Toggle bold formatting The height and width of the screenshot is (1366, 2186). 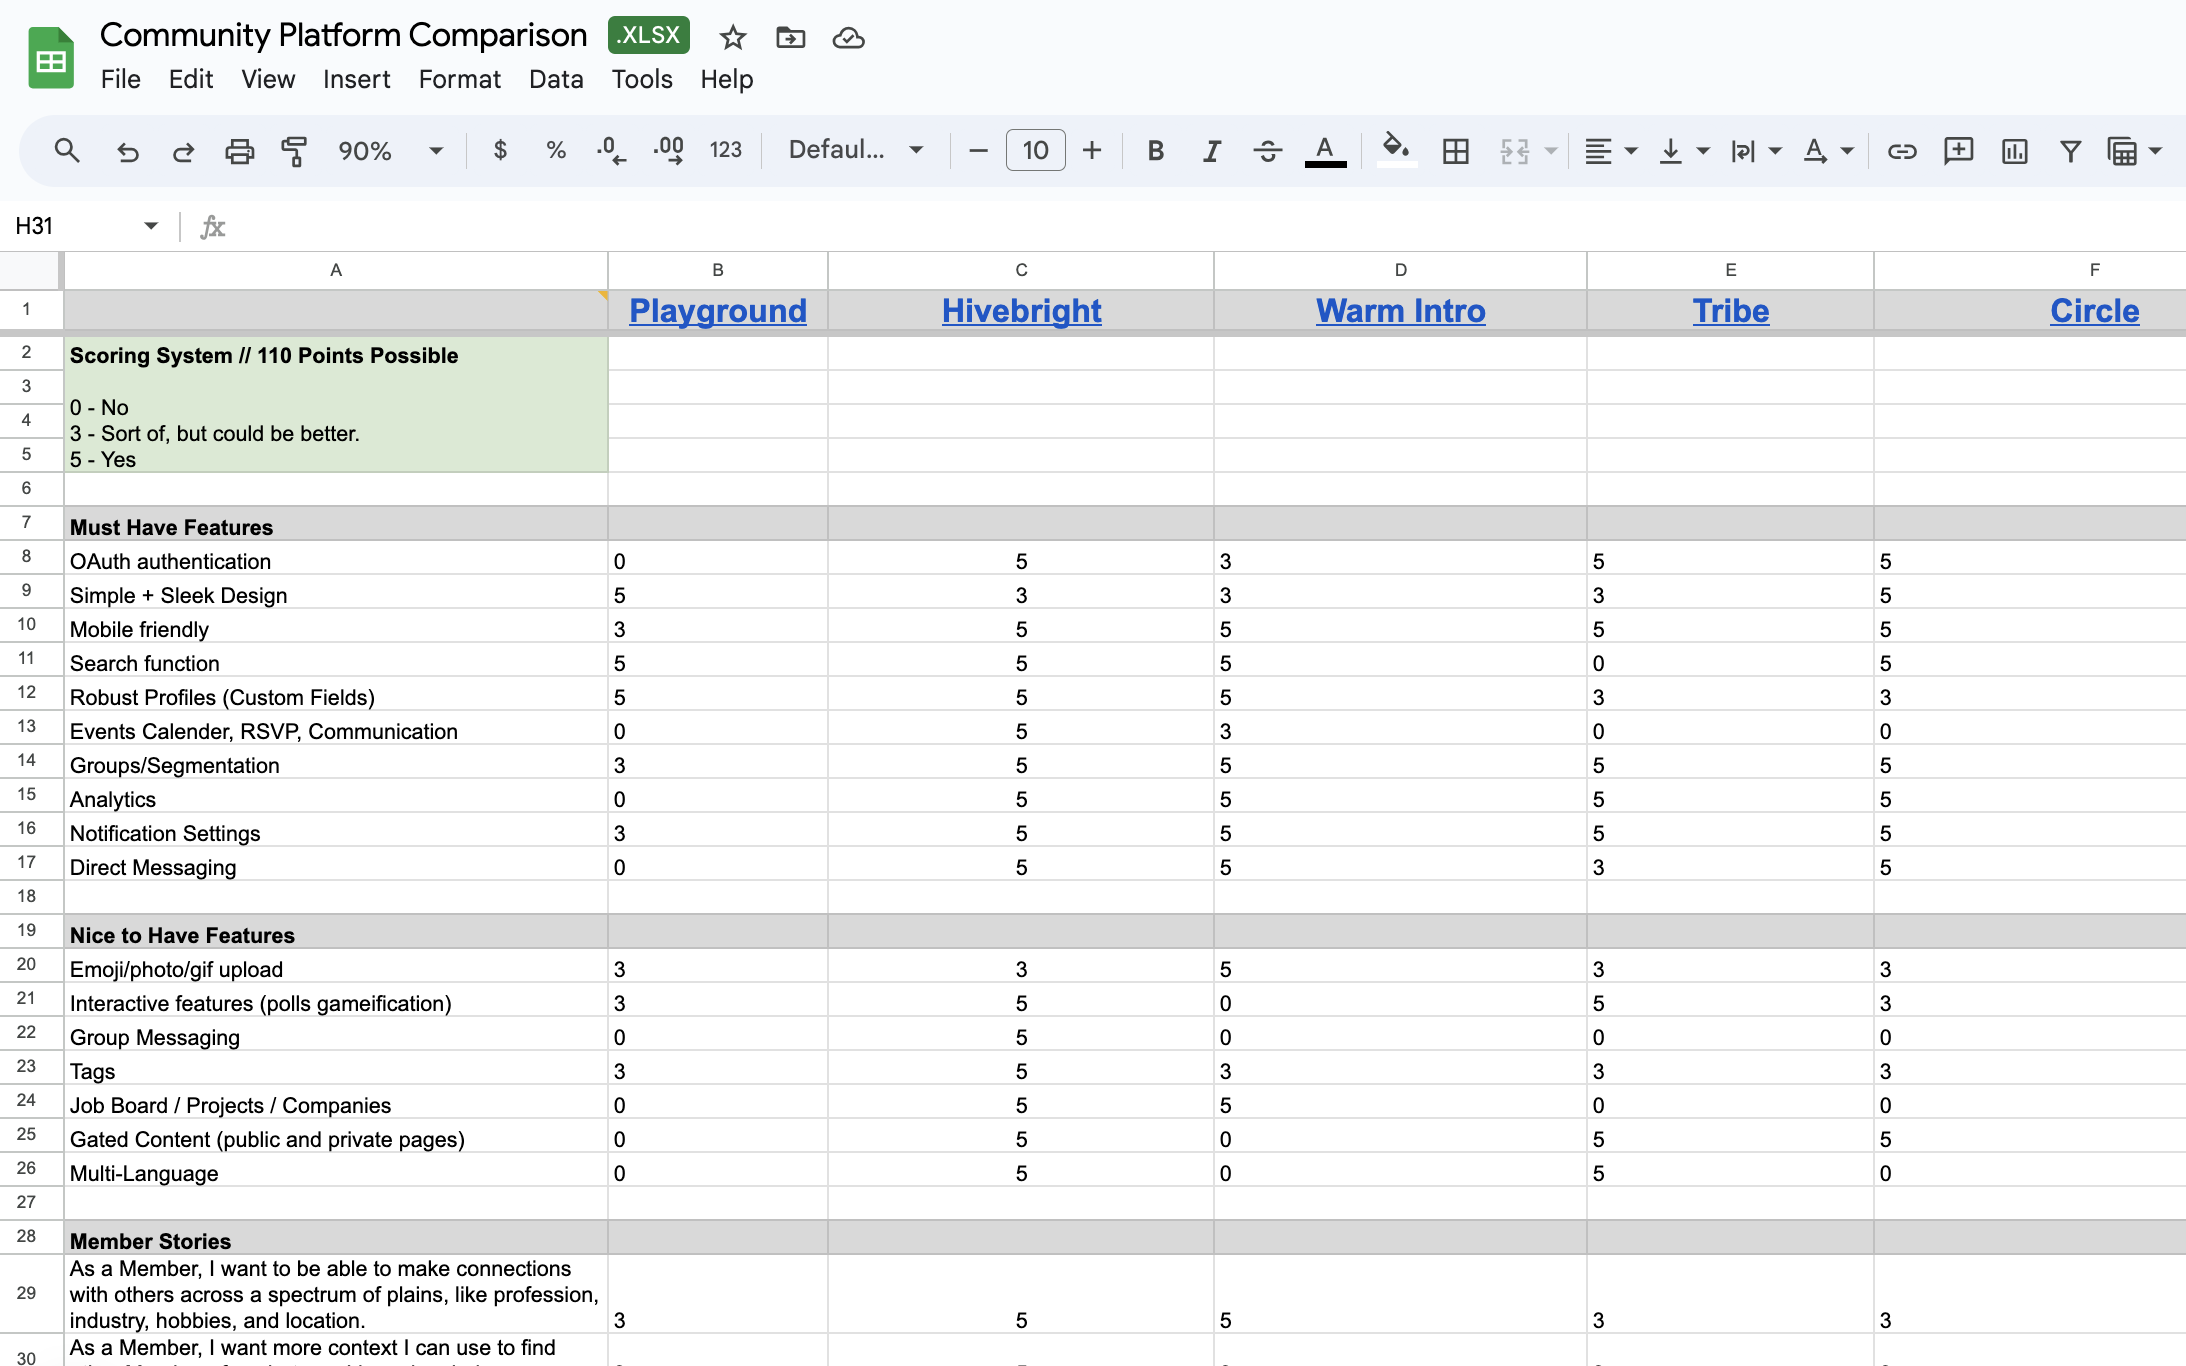click(x=1155, y=151)
